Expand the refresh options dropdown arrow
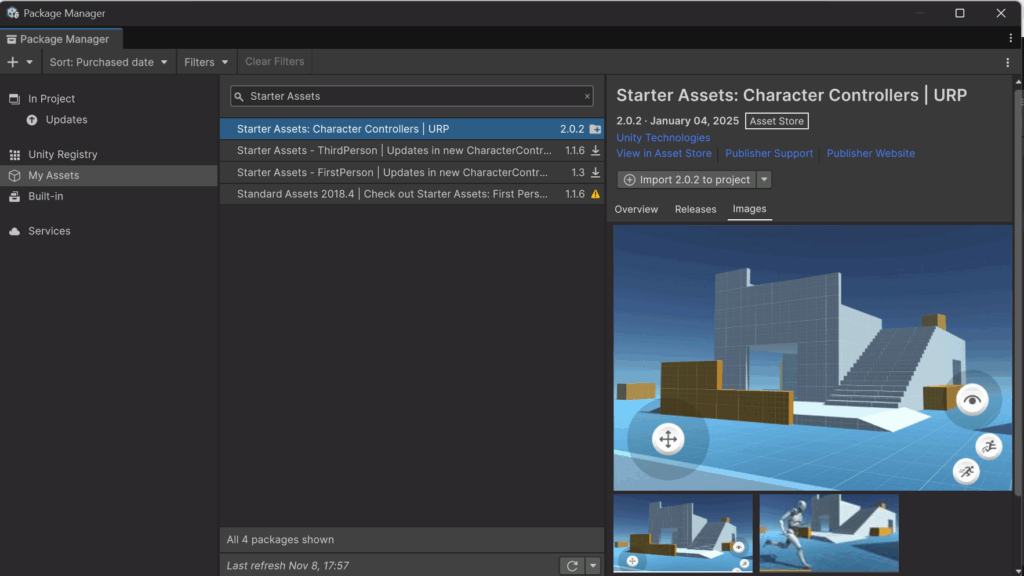The width and height of the screenshot is (1024, 576). point(593,566)
